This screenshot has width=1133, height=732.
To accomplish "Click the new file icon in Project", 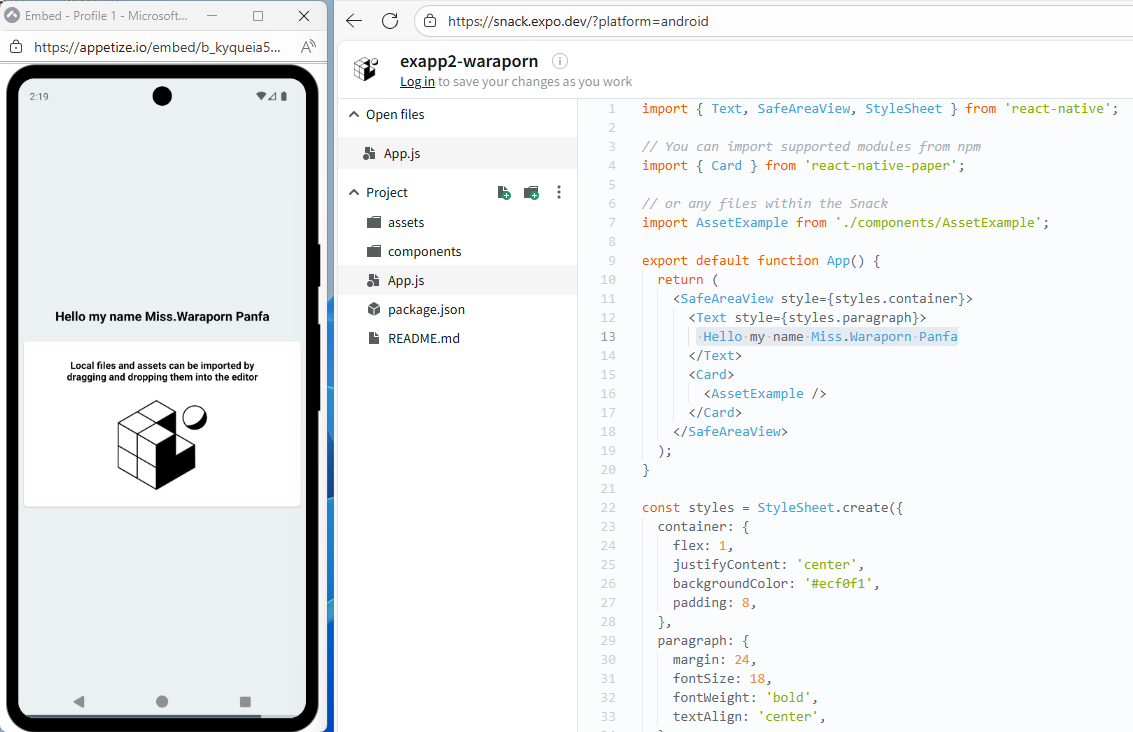I will click(504, 192).
